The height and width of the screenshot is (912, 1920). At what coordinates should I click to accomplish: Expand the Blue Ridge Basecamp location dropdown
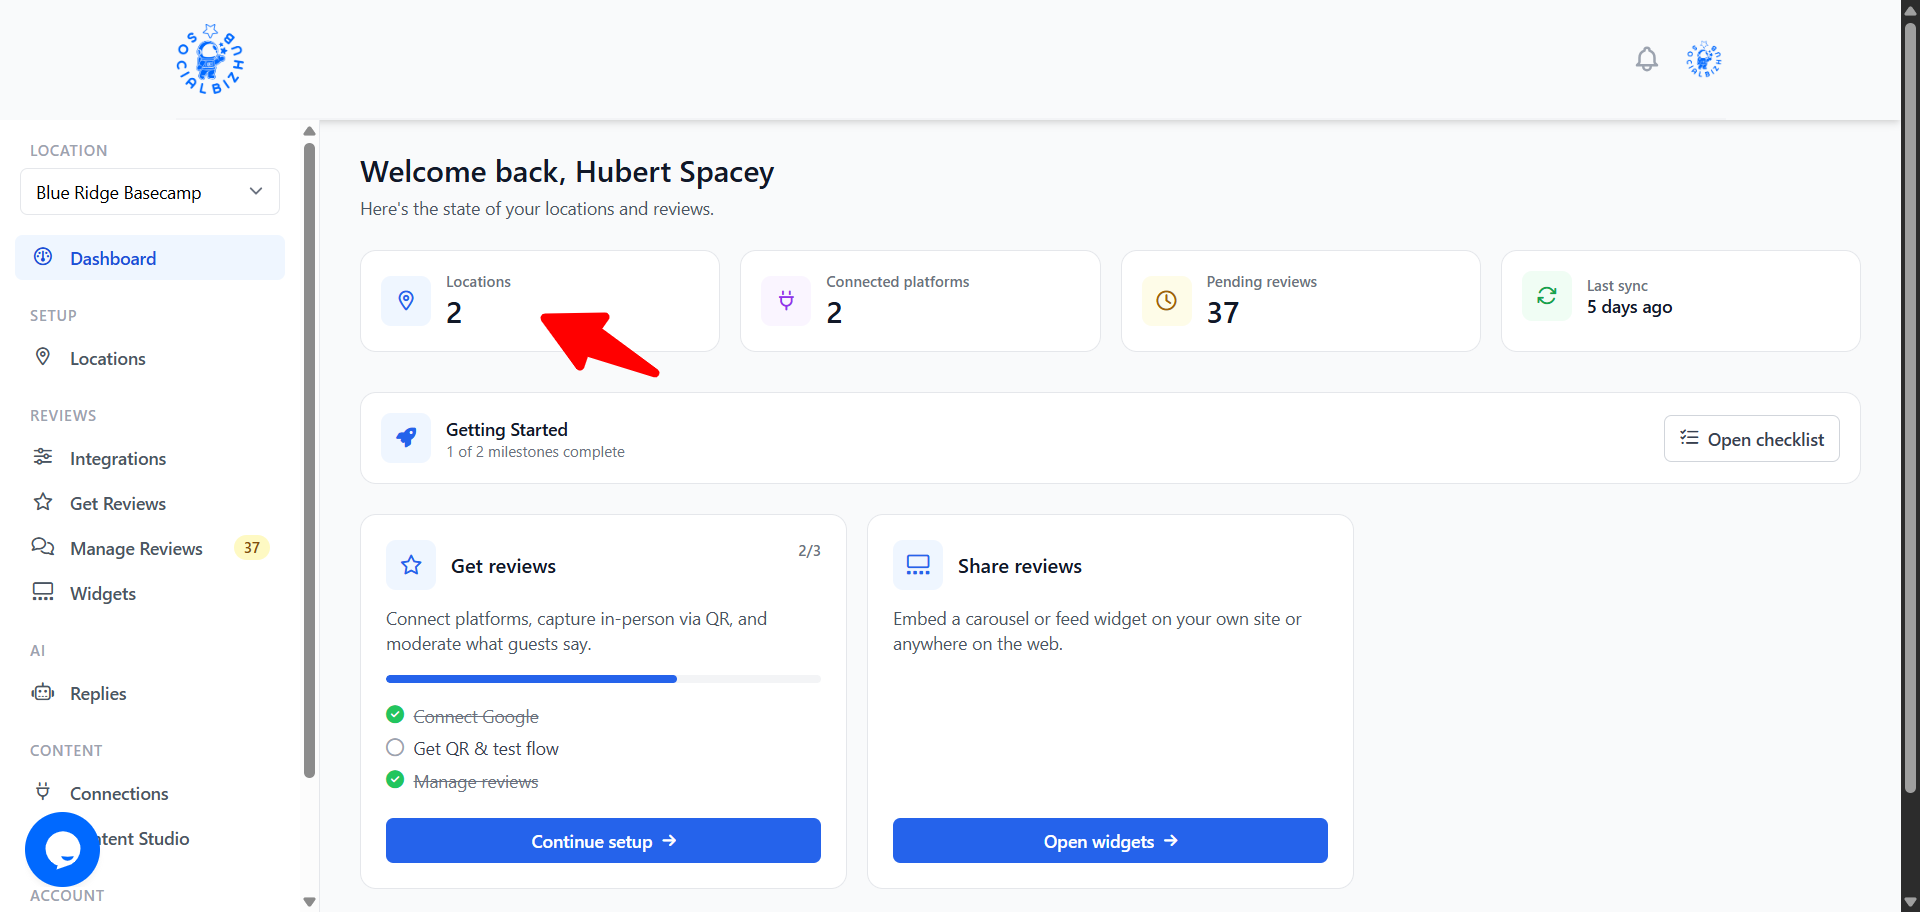(x=150, y=192)
